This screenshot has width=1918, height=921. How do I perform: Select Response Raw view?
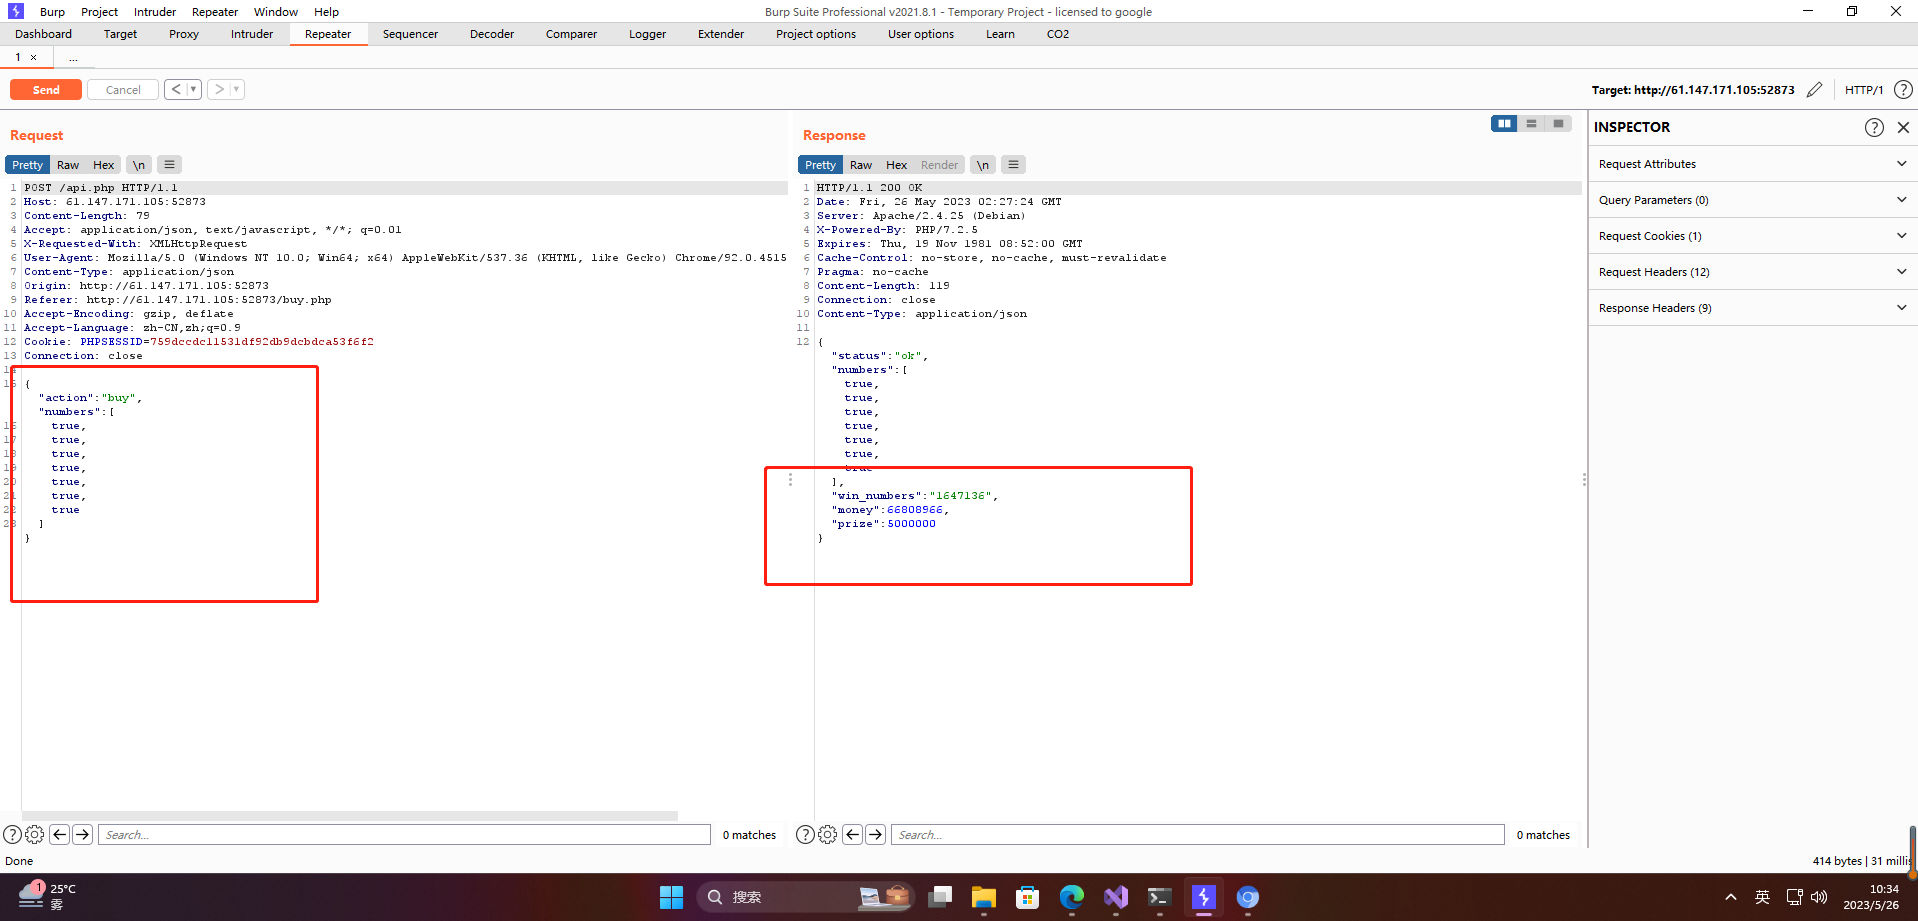[x=861, y=165]
